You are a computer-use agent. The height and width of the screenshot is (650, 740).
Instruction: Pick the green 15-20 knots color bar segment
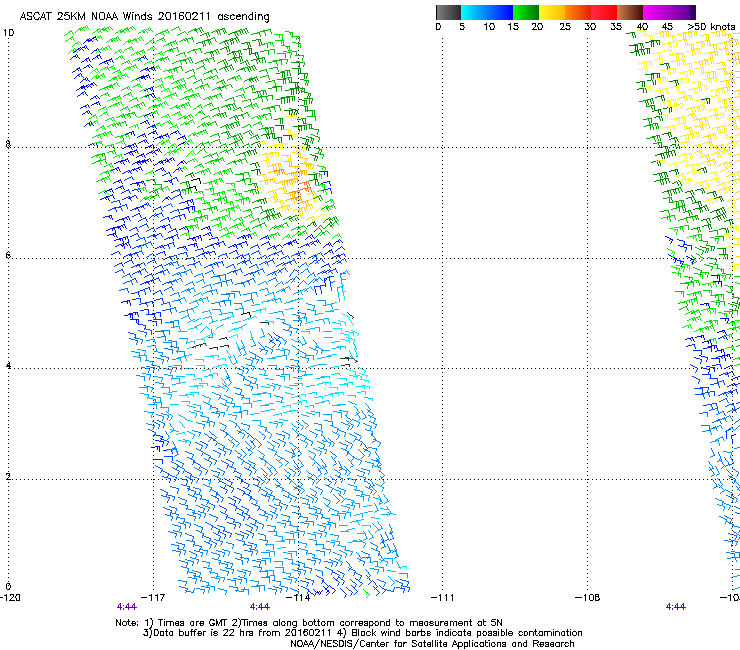pyautogui.click(x=526, y=12)
